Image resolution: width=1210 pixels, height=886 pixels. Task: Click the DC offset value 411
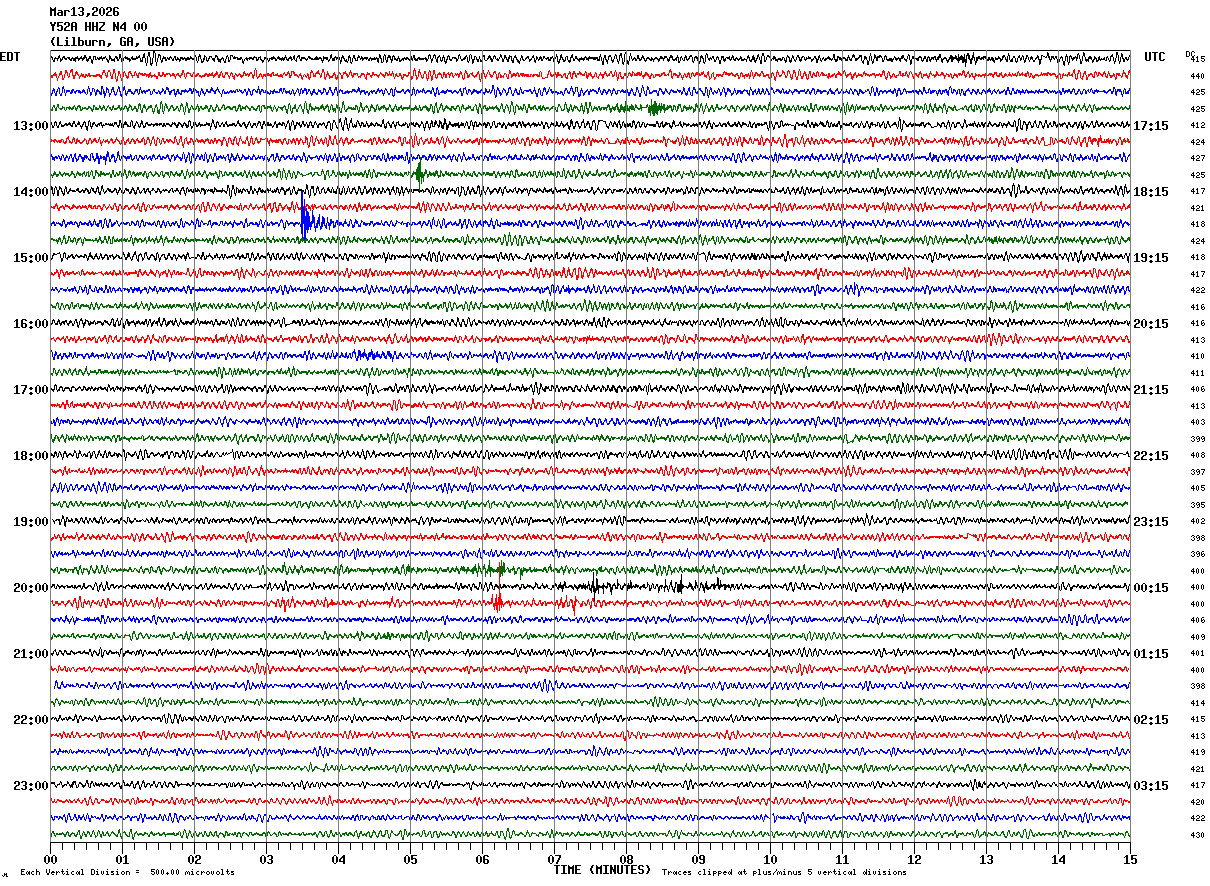click(x=1197, y=373)
